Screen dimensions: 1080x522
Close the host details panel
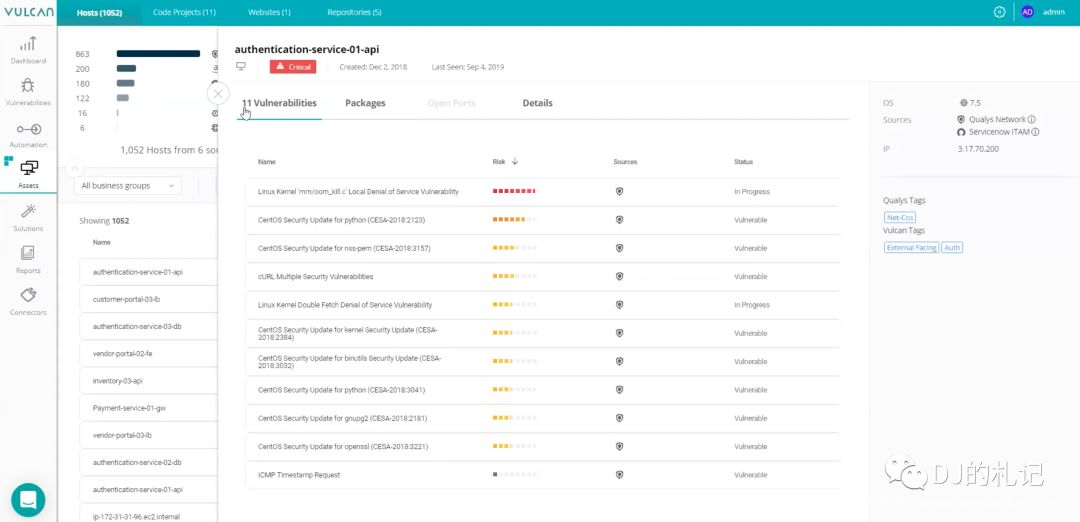click(218, 93)
